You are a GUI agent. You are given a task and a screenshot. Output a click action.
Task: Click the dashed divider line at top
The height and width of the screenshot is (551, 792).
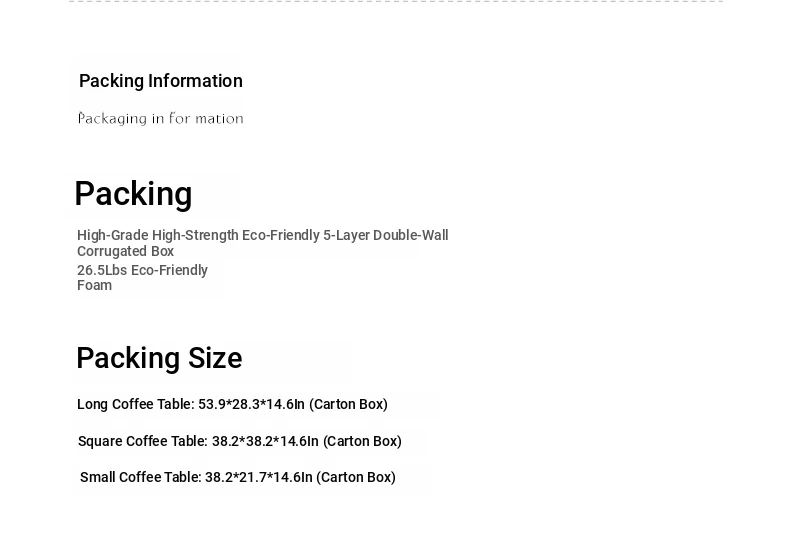[x=396, y=2]
